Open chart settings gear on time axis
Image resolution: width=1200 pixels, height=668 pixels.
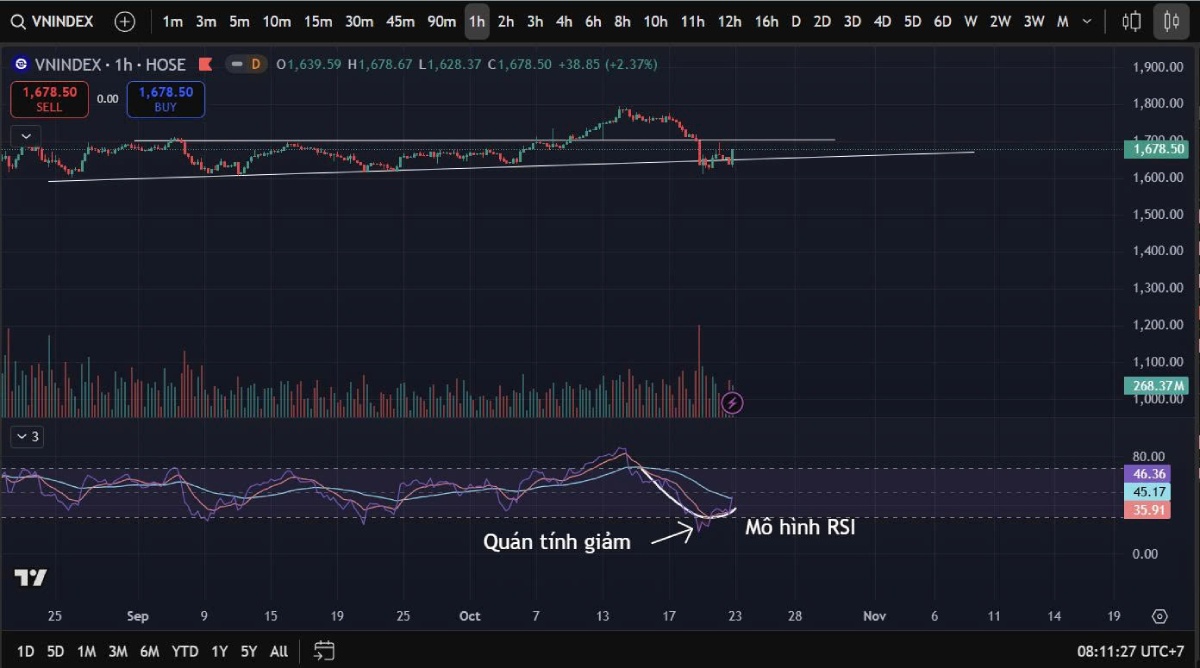(x=1159, y=616)
